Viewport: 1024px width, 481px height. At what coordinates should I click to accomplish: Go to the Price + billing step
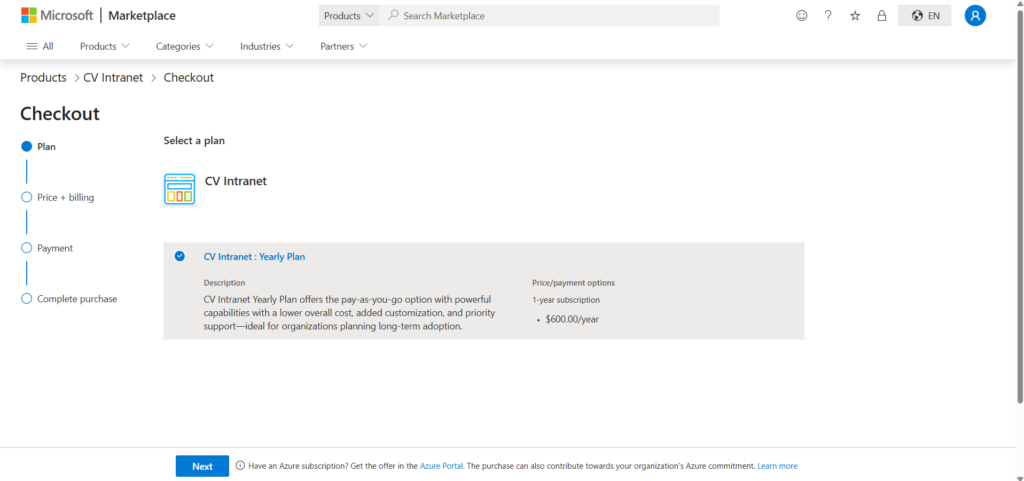tap(58, 197)
